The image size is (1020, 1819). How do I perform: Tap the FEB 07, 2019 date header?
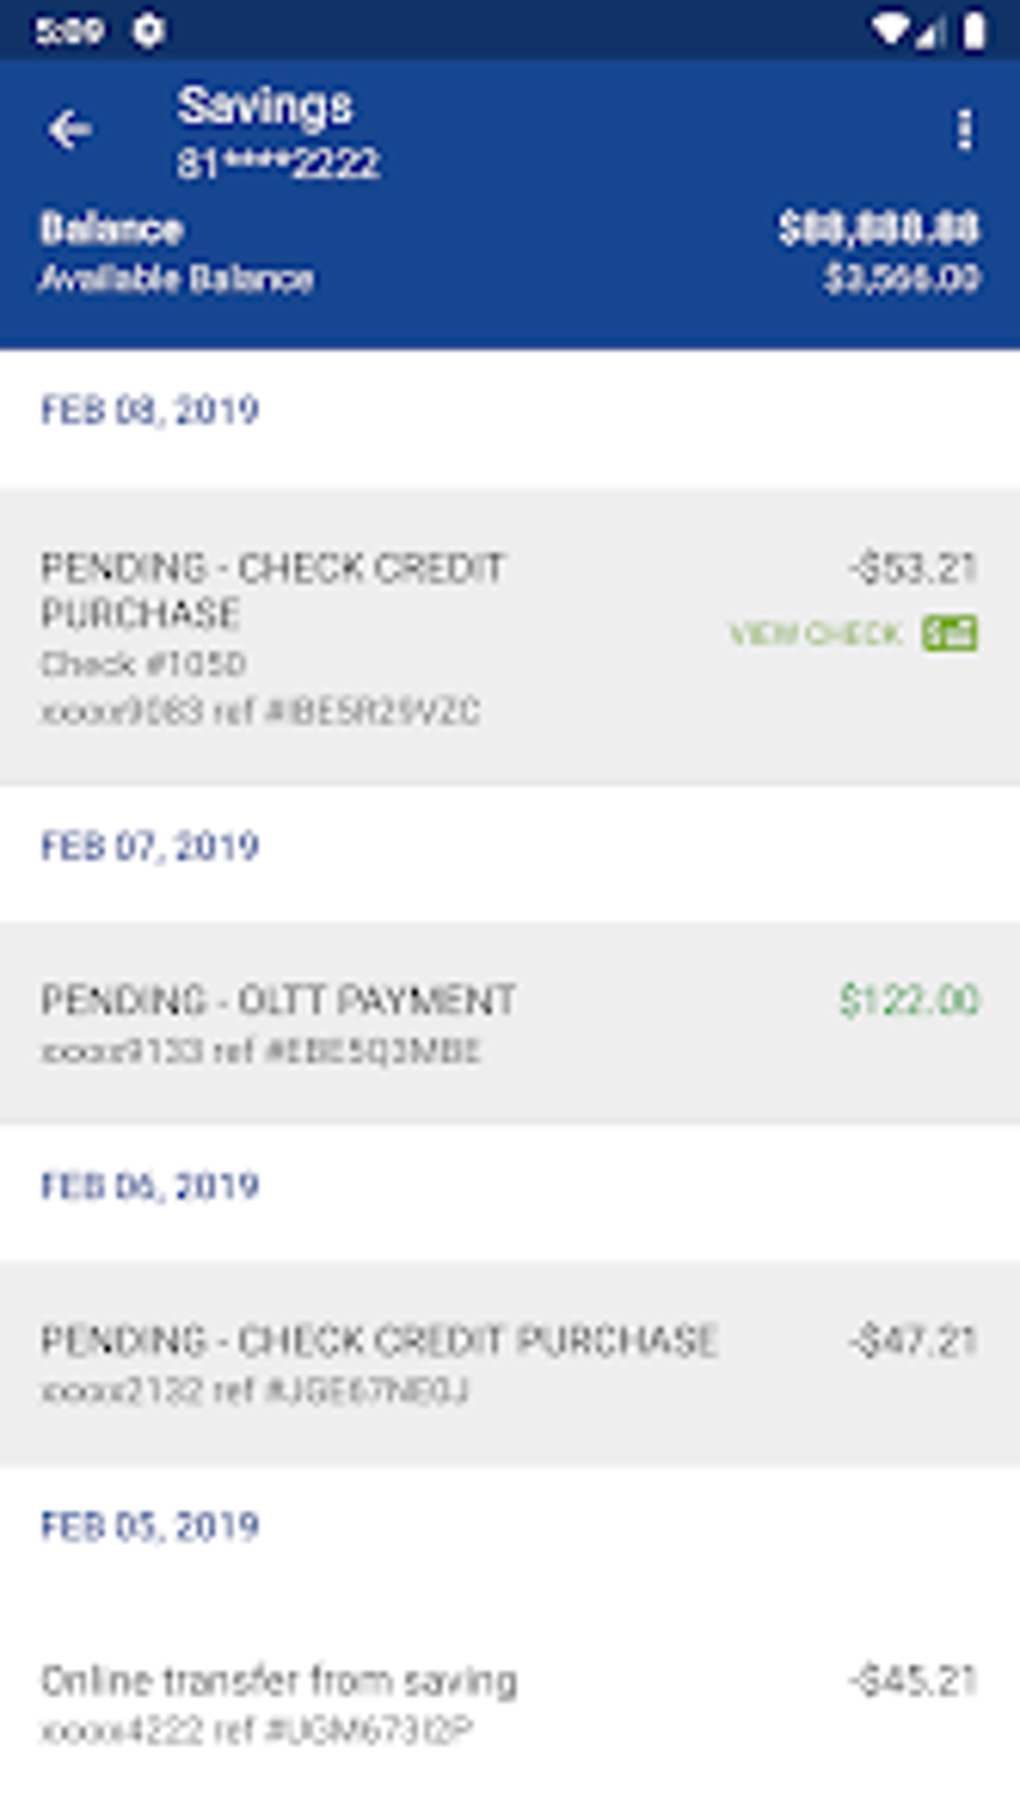point(150,847)
